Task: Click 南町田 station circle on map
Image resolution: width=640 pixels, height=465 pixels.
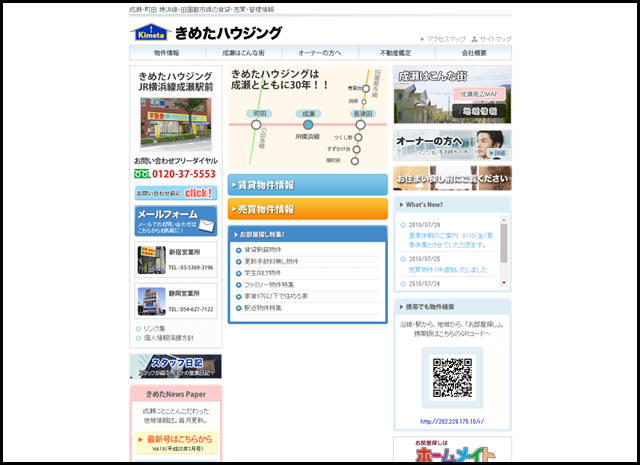Action: pos(355,161)
